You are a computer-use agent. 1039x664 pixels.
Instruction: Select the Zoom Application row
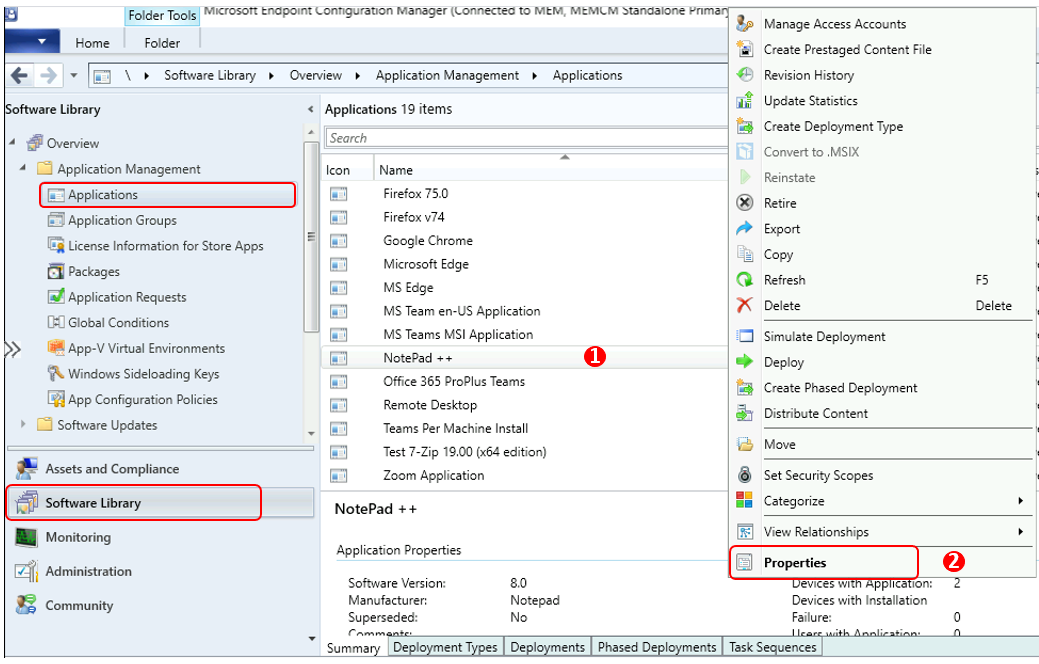pyautogui.click(x=524, y=475)
